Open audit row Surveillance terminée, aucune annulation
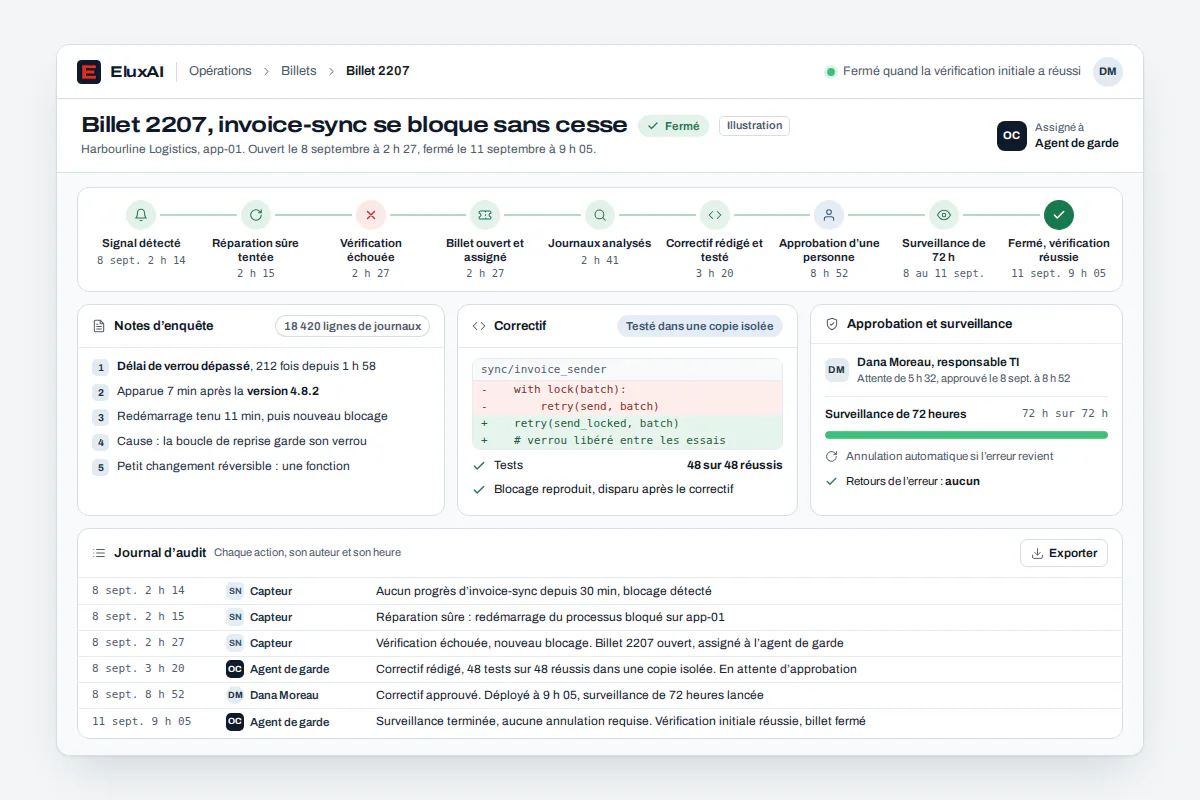The width and height of the screenshot is (1200, 800). tap(600, 721)
